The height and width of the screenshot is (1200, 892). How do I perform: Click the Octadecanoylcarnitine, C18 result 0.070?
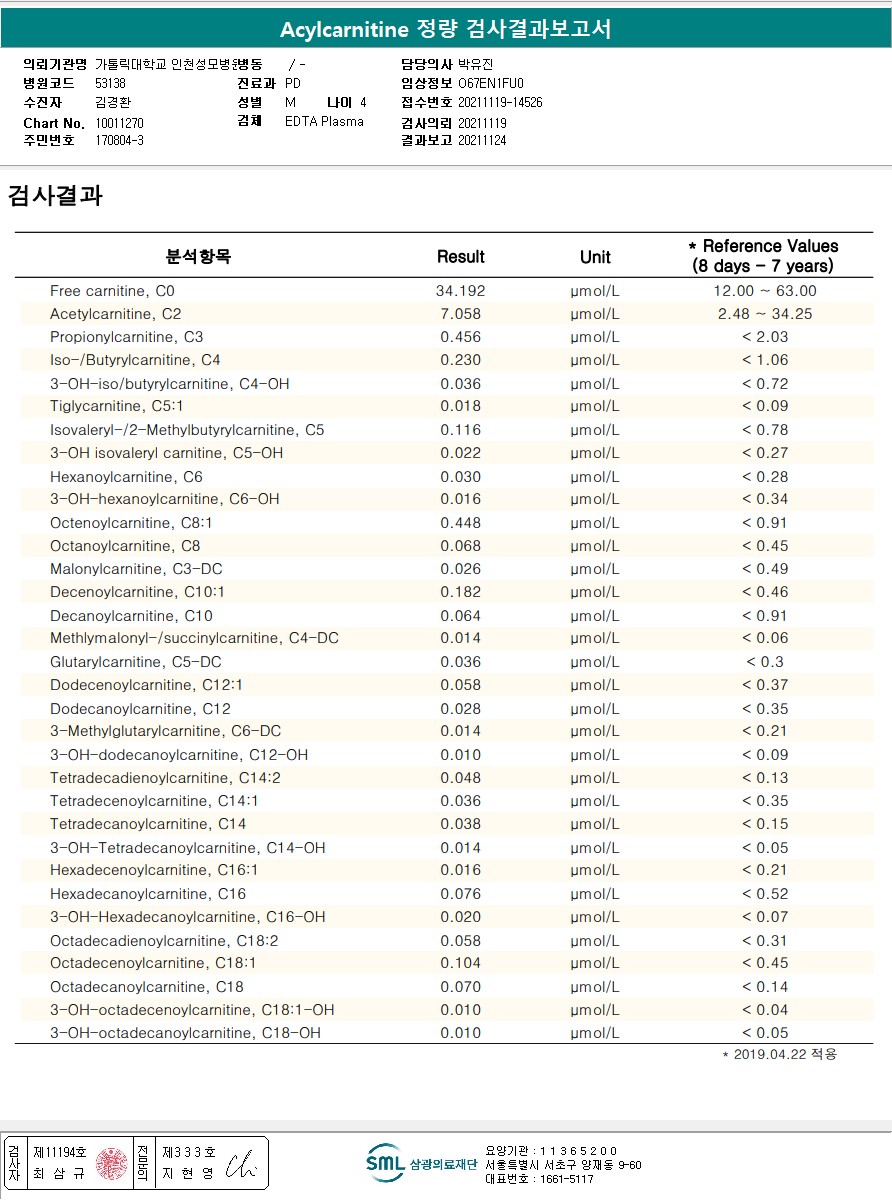(461, 987)
